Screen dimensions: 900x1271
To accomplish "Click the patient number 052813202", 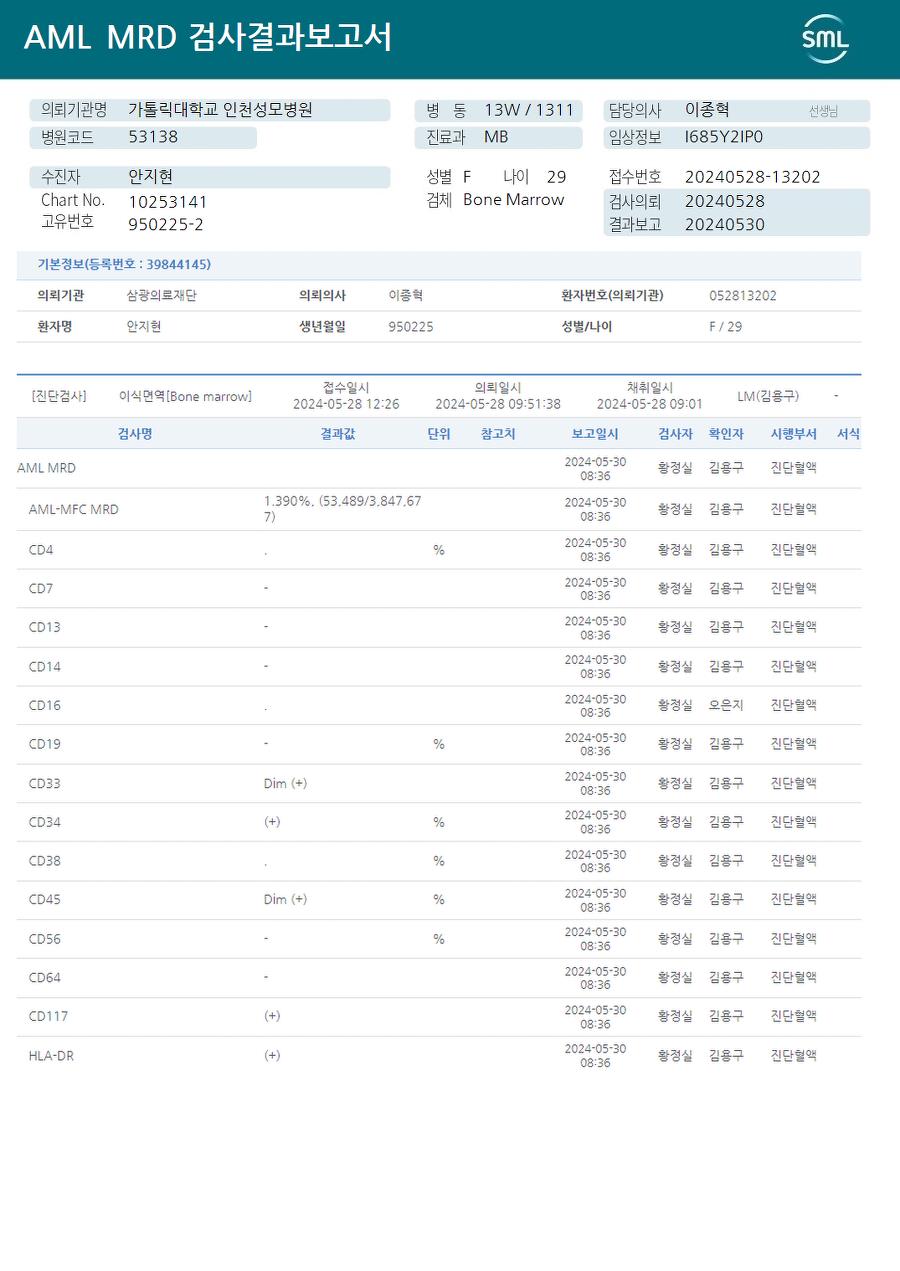I will pos(742,296).
